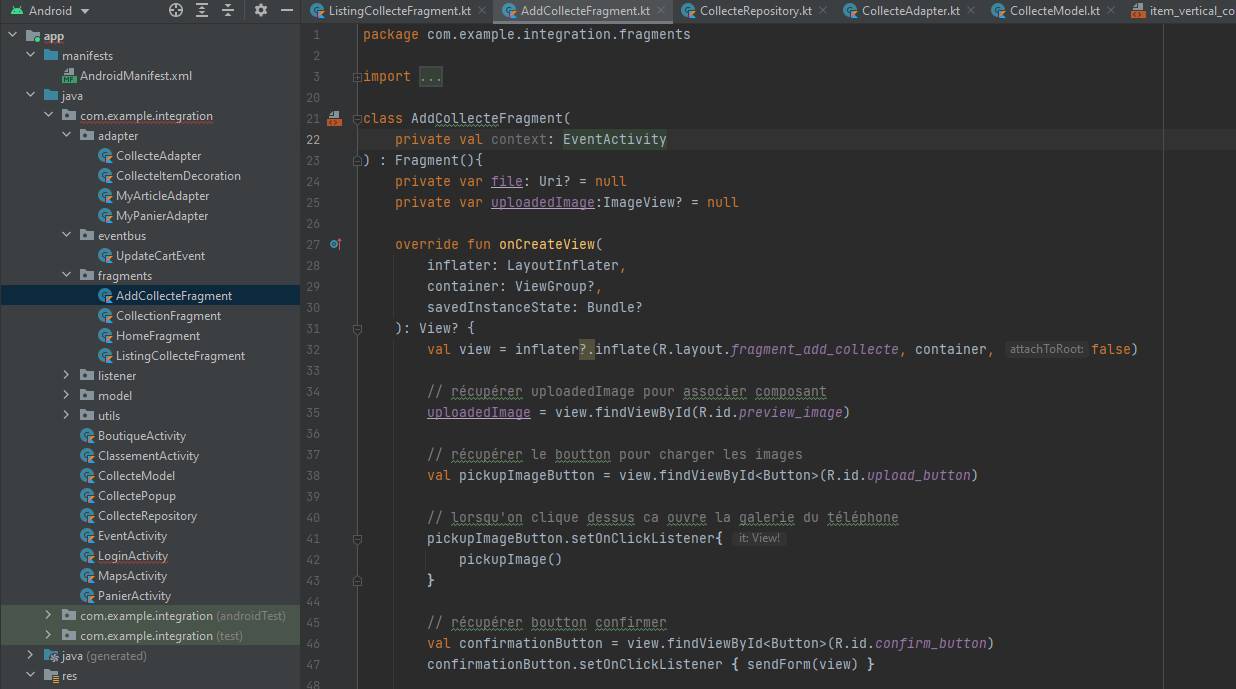Expand folded imports marker on line 3

click(x=356, y=77)
